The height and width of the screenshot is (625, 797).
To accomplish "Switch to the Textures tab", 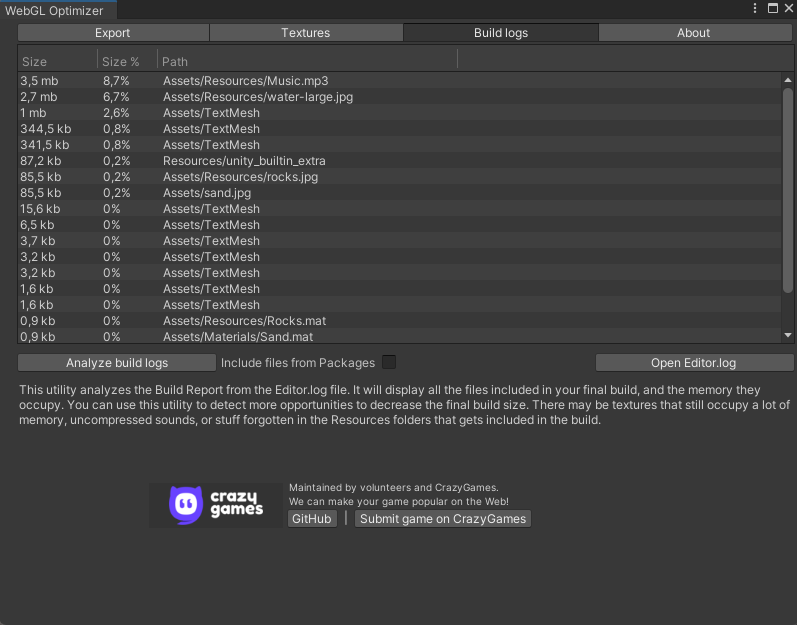I will click(306, 33).
